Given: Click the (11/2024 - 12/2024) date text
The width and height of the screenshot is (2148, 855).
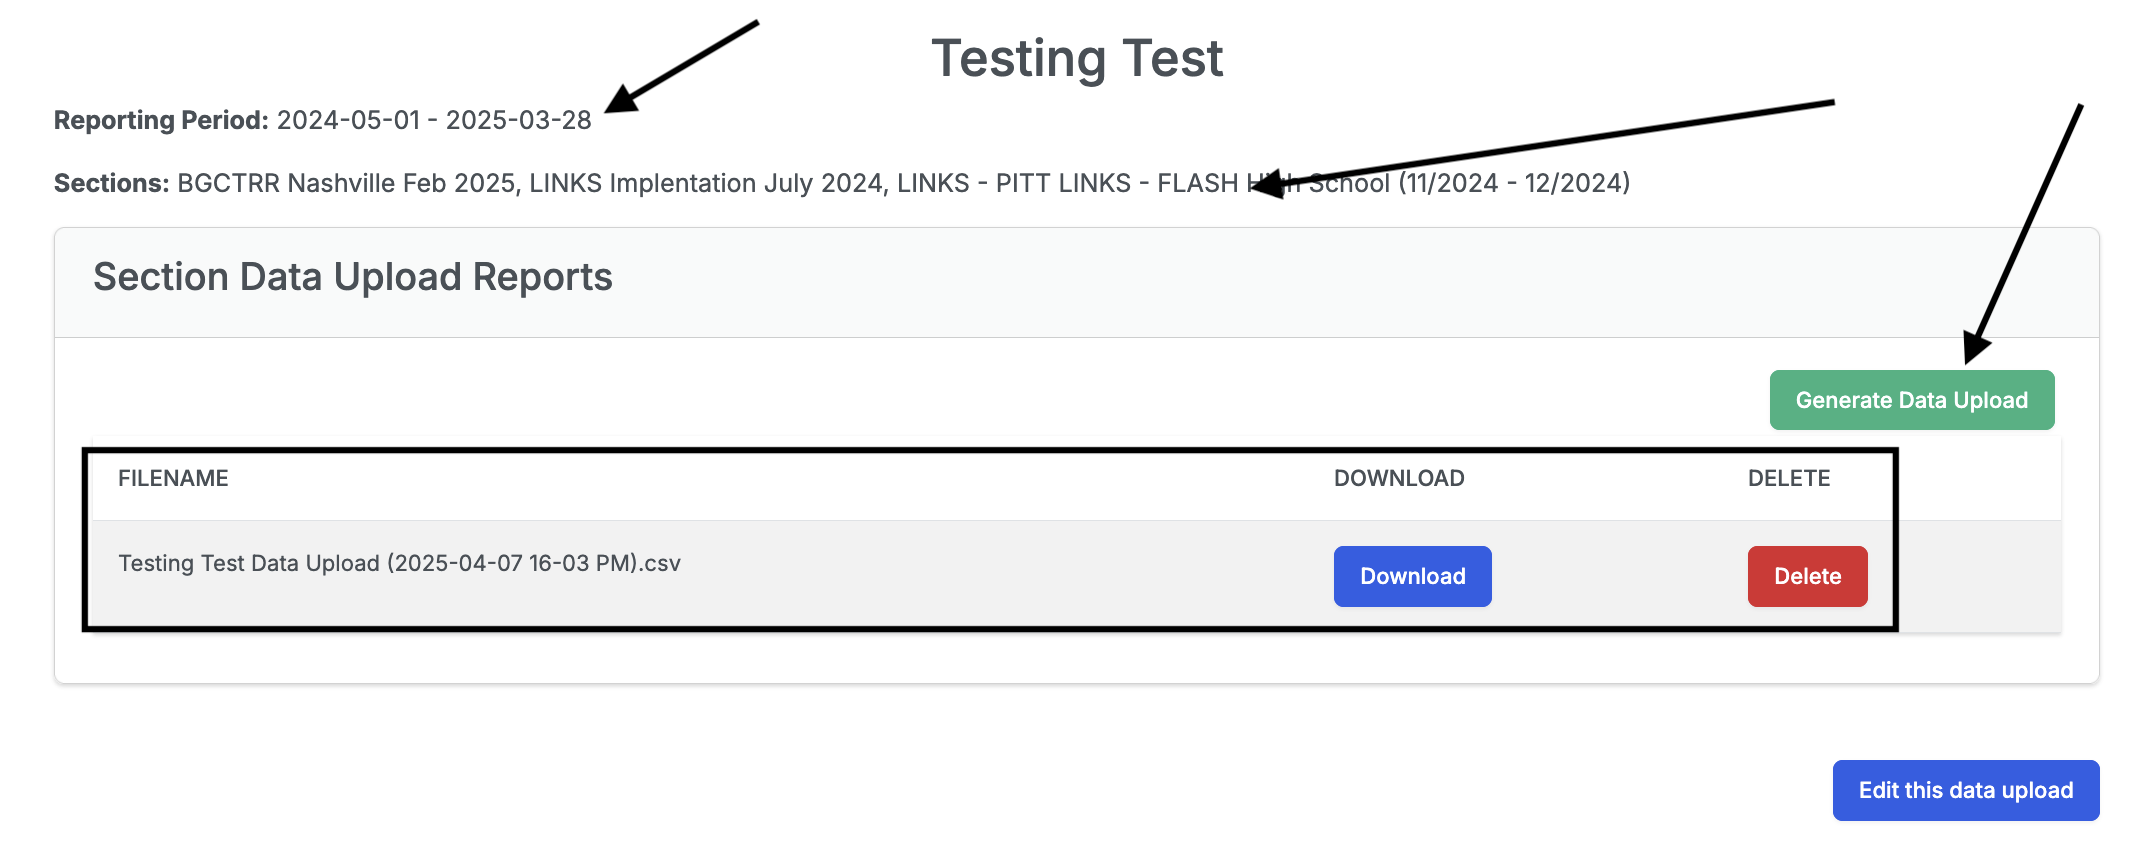Looking at the screenshot, I should tap(1514, 183).
